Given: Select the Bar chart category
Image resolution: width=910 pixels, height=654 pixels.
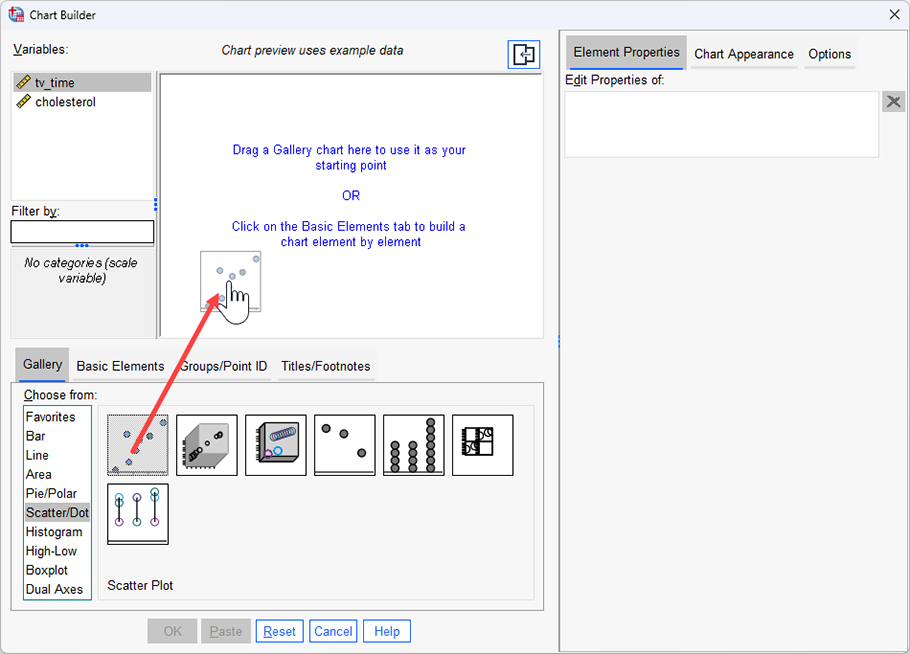Looking at the screenshot, I should tap(37, 435).
